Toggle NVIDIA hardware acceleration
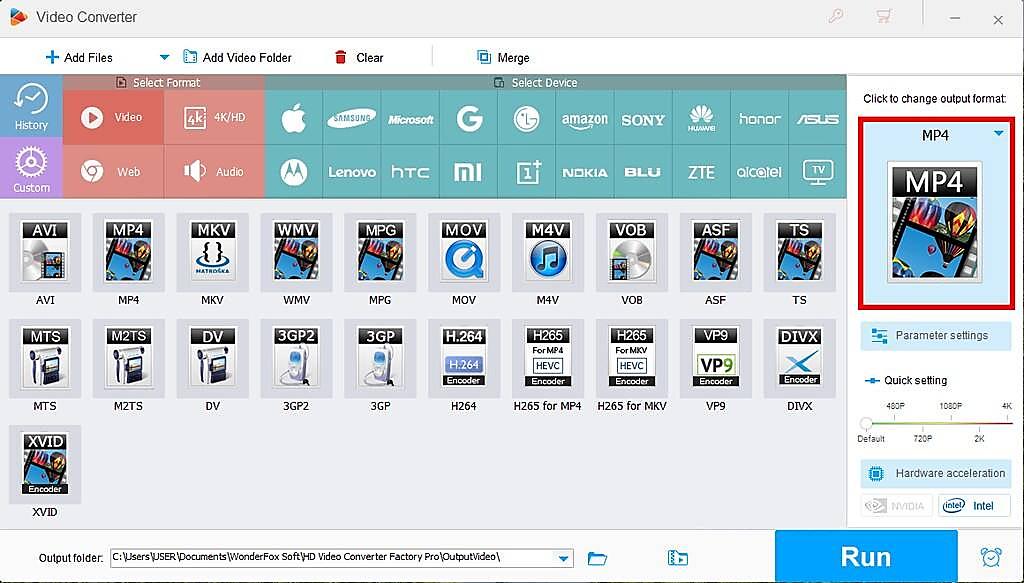Screen dimensions: 1024x583 (x=897, y=505)
